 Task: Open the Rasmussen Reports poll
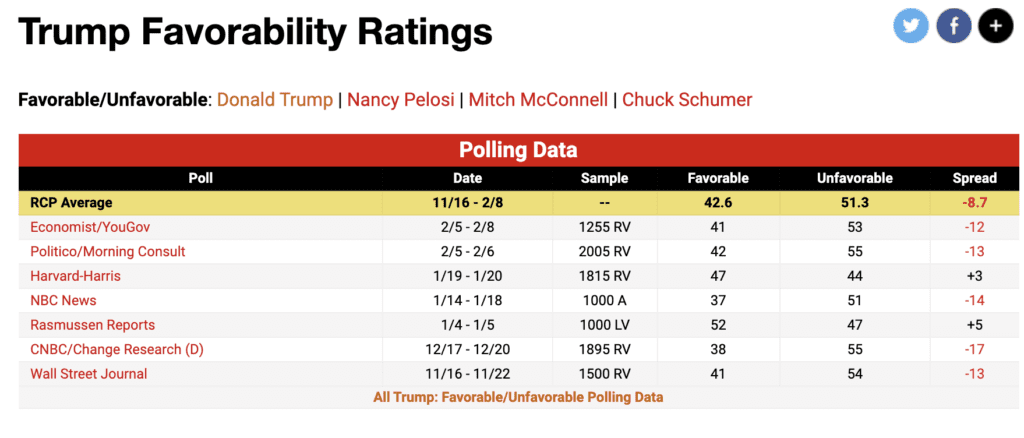(x=92, y=325)
